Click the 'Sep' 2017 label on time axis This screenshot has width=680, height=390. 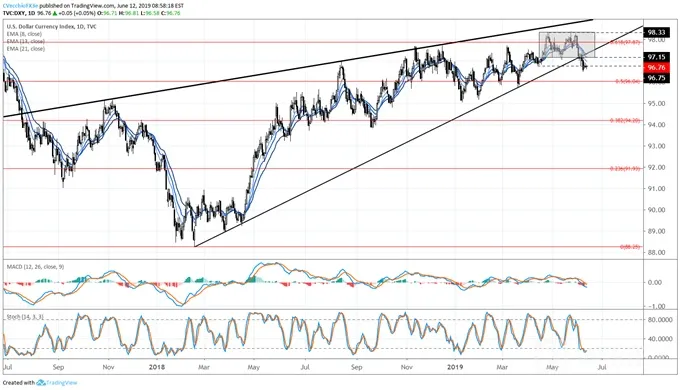(59, 367)
